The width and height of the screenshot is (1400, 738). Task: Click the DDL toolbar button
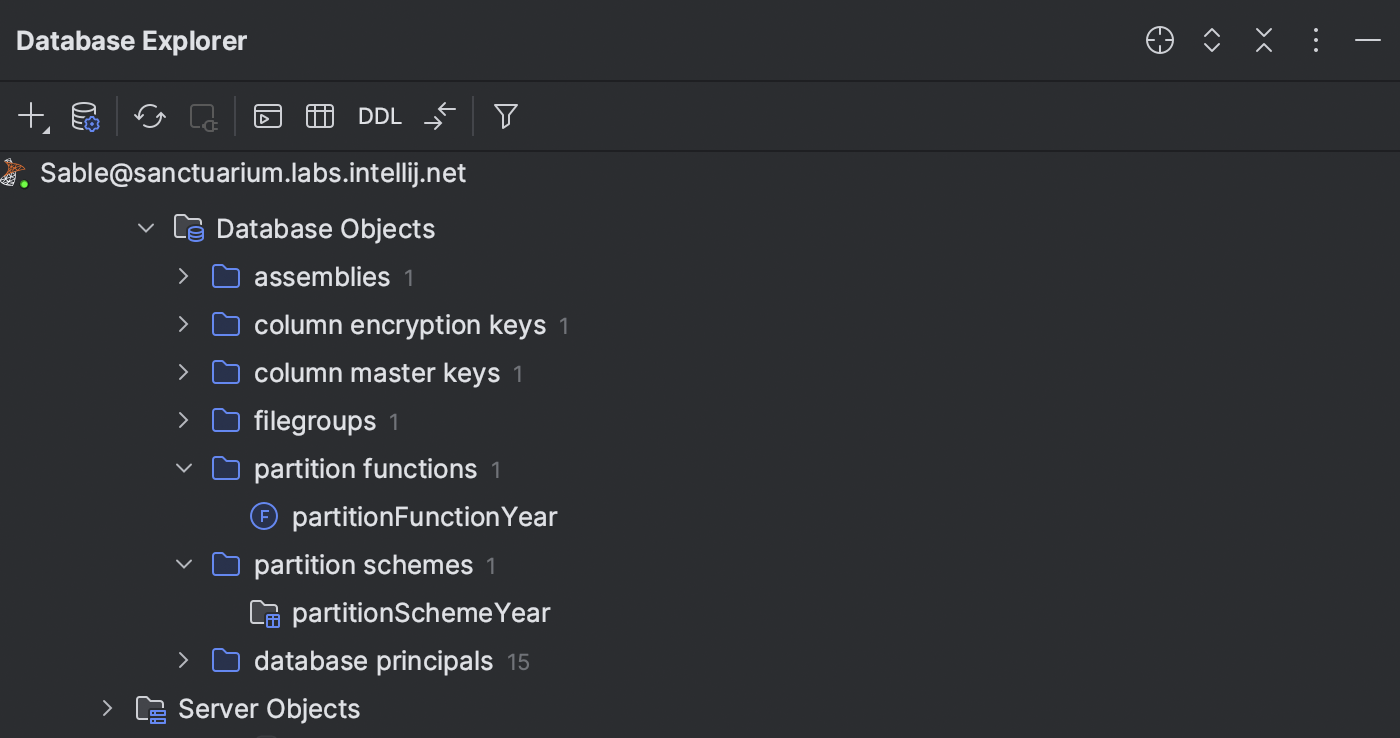coord(379,116)
